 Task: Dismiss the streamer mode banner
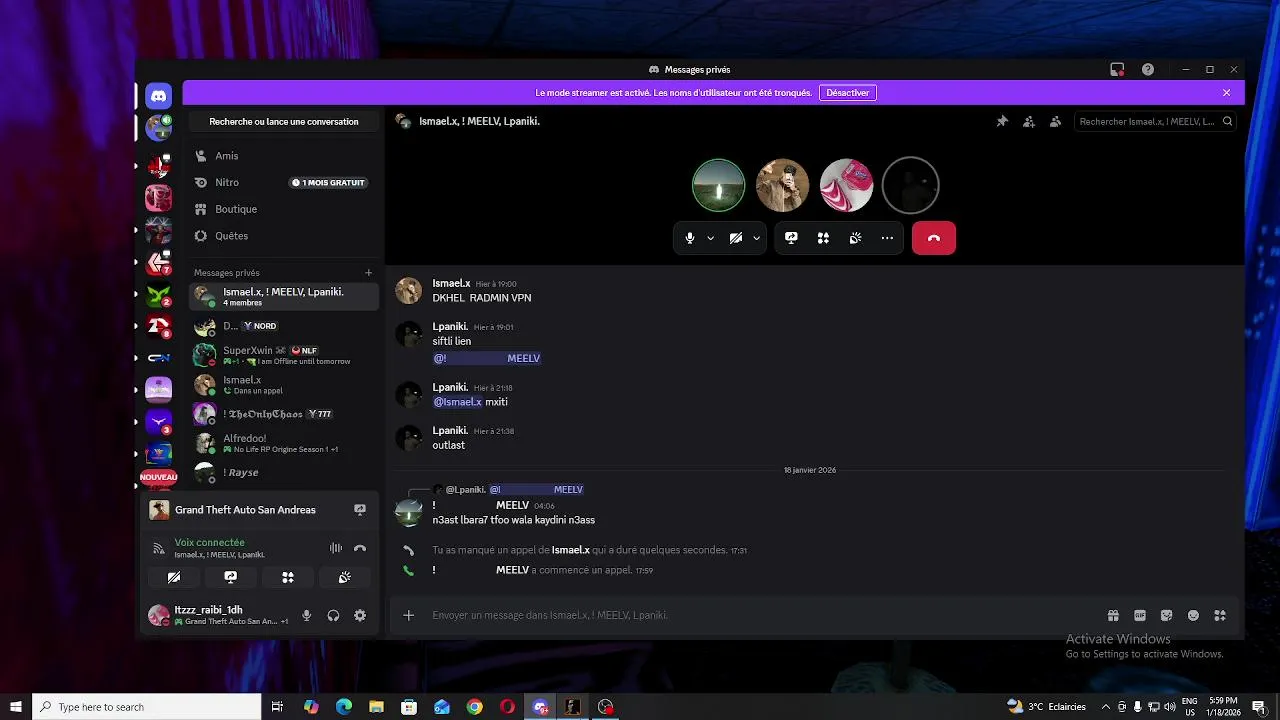(x=1227, y=93)
